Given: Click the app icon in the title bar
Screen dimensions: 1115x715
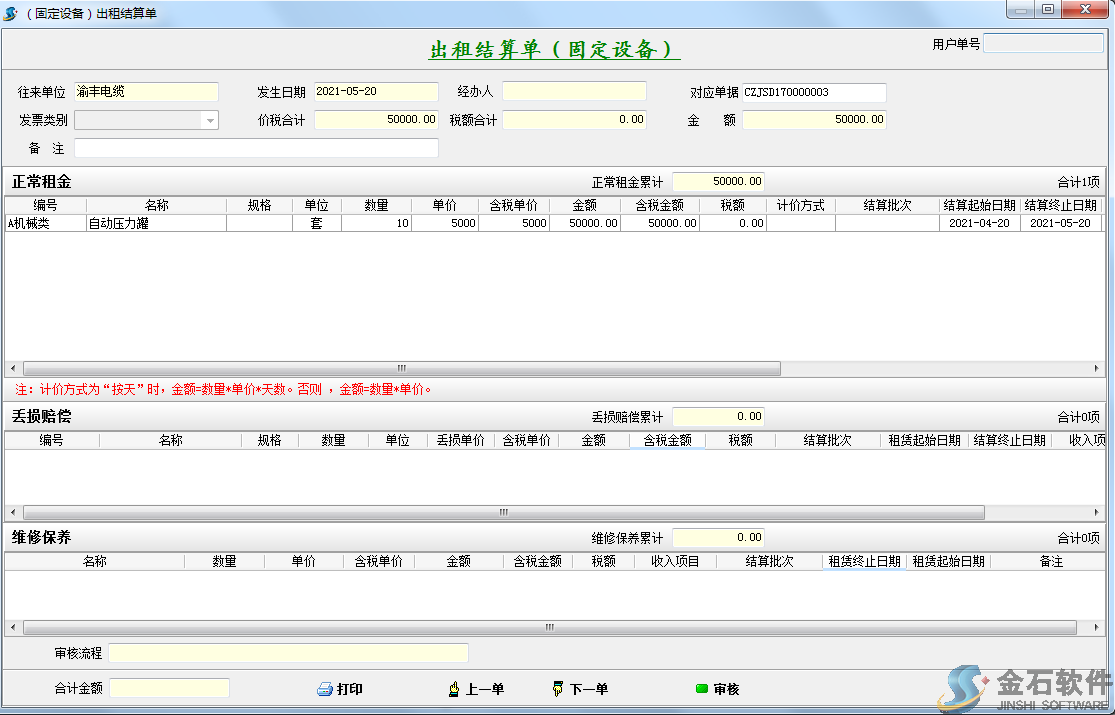Looking at the screenshot, I should pyautogui.click(x=11, y=13).
